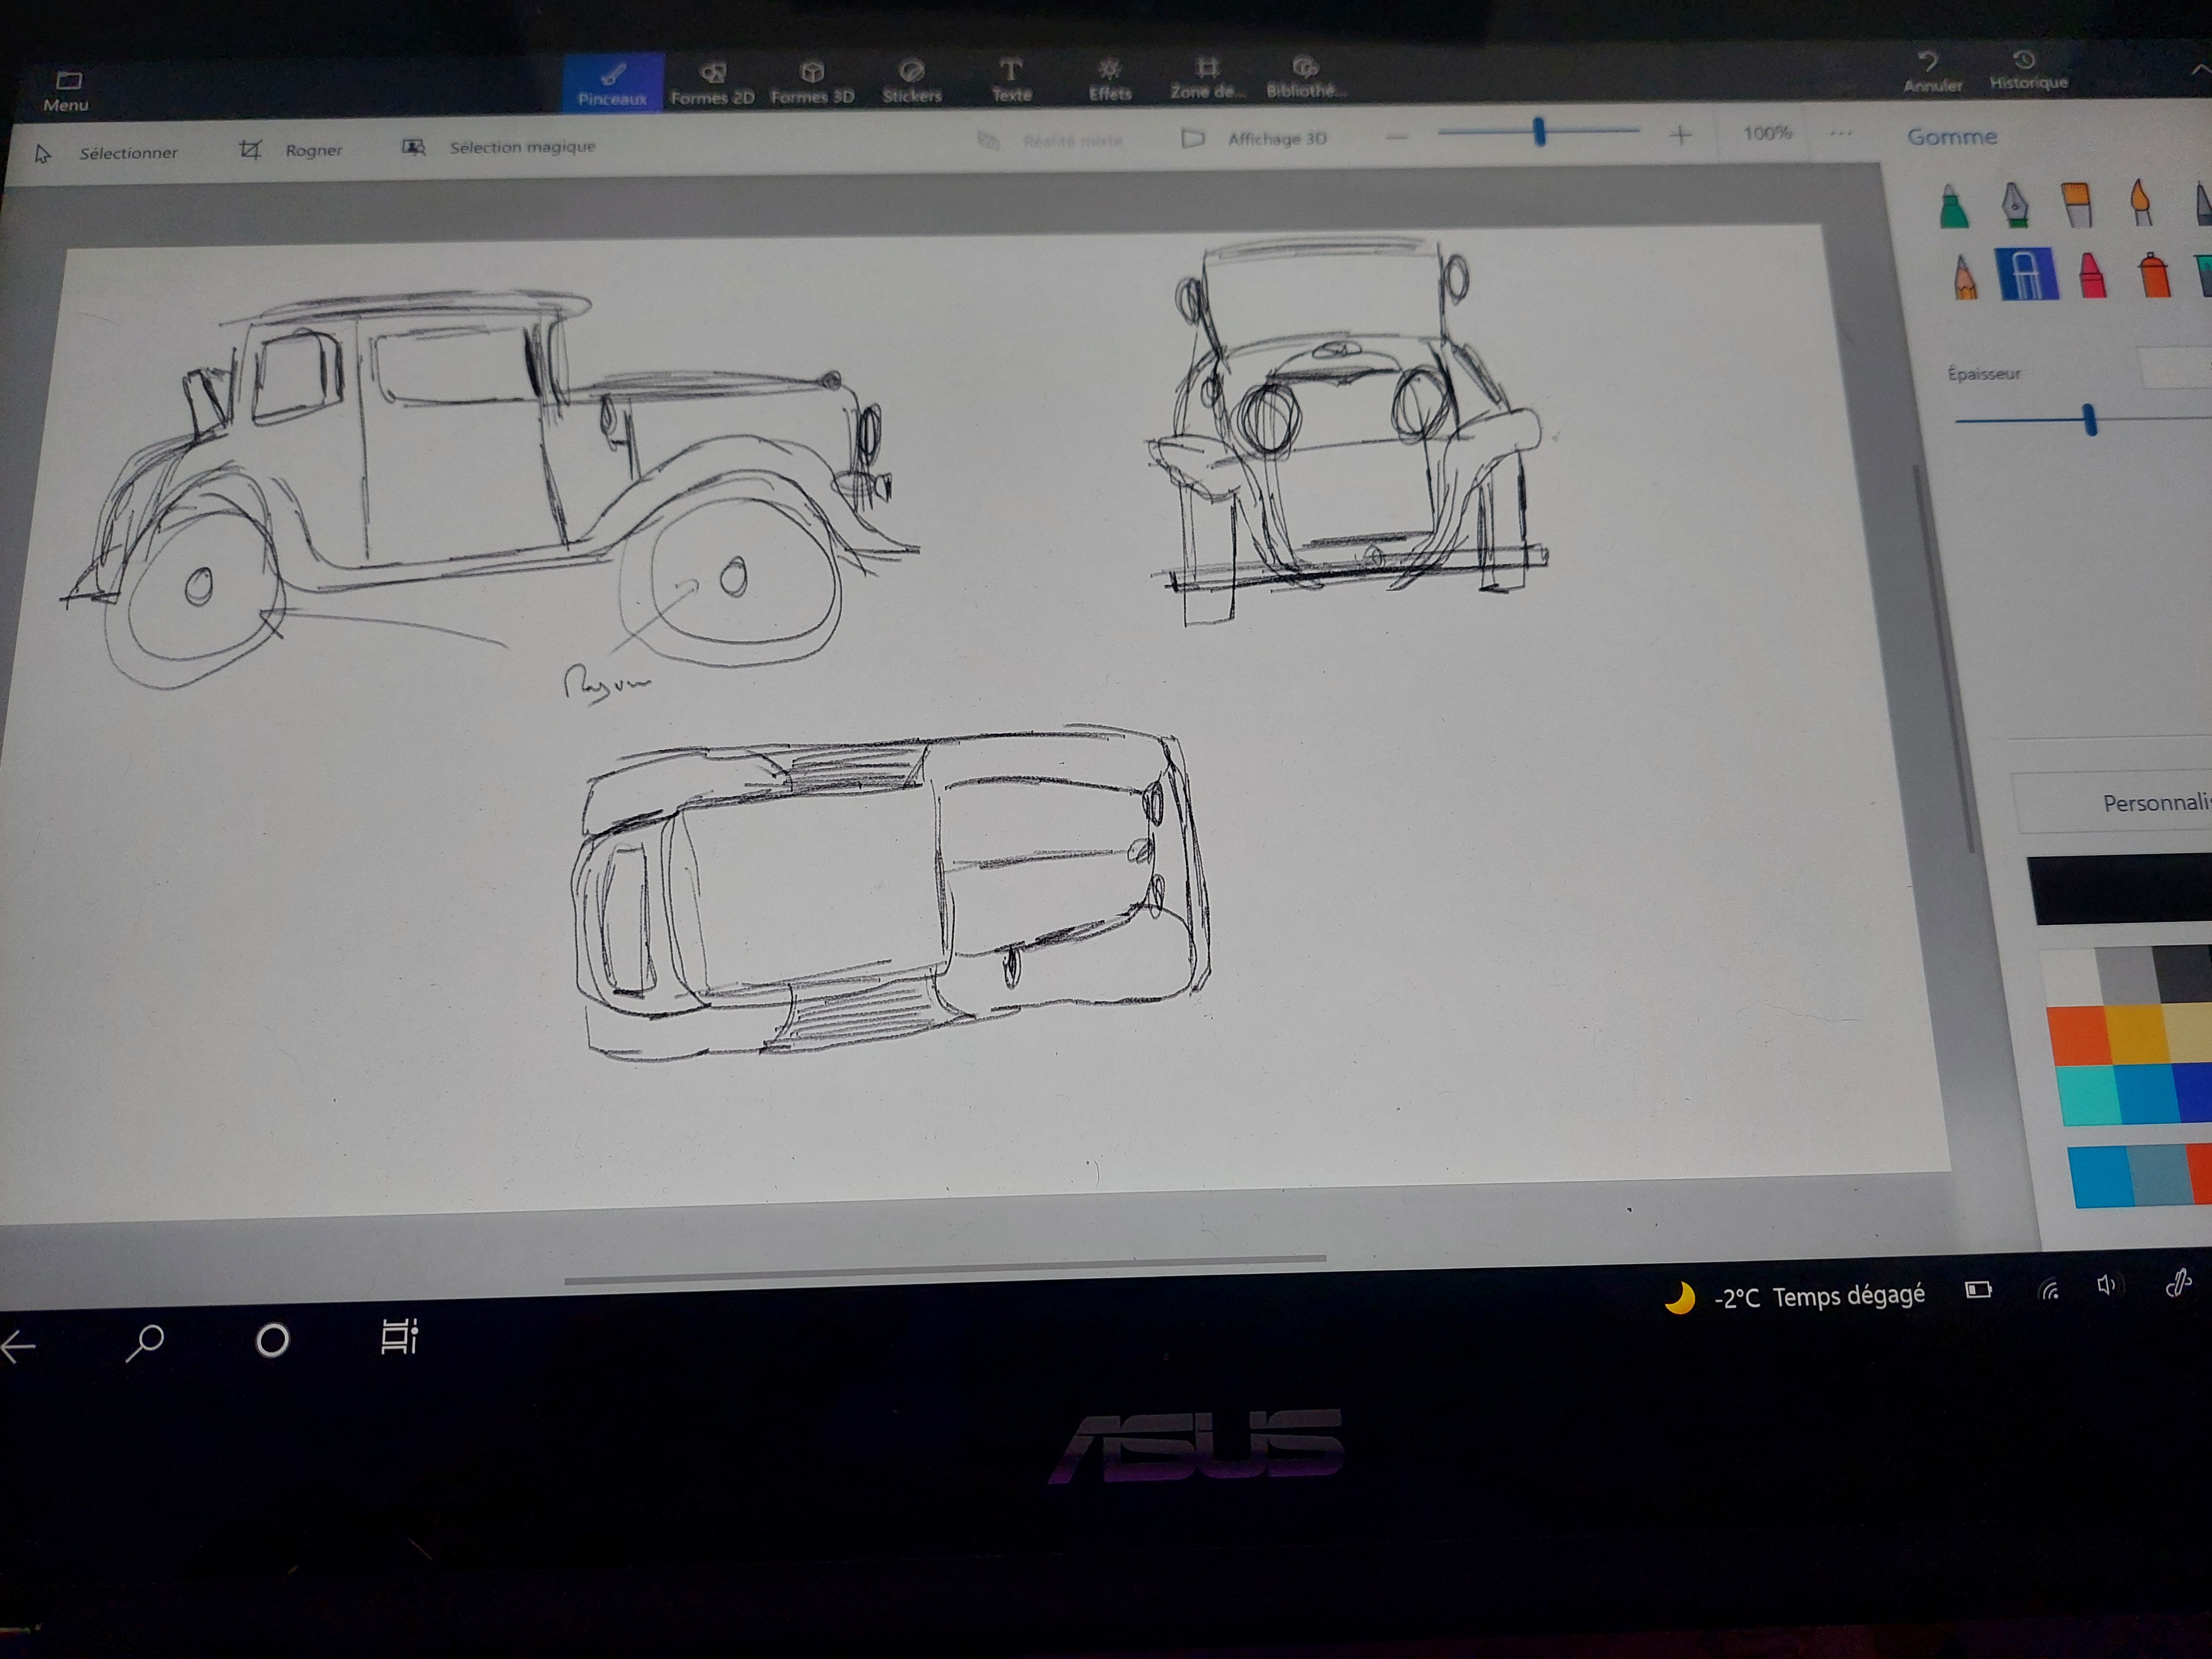Open the Menu folder
The image size is (2212, 1659).
tap(67, 90)
